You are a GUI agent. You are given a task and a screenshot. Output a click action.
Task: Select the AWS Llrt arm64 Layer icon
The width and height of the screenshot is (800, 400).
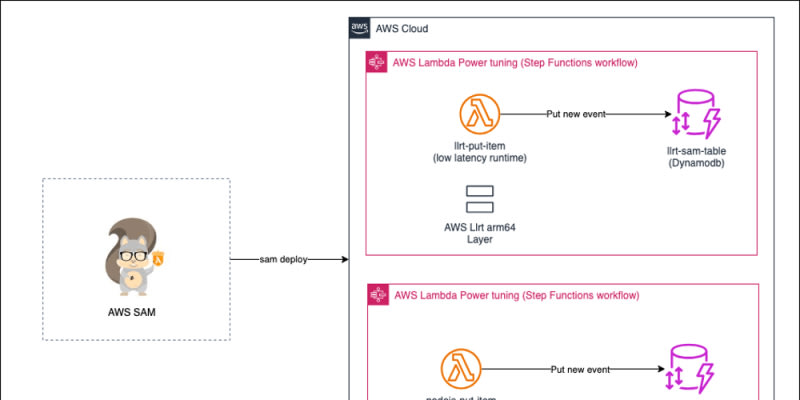point(480,199)
